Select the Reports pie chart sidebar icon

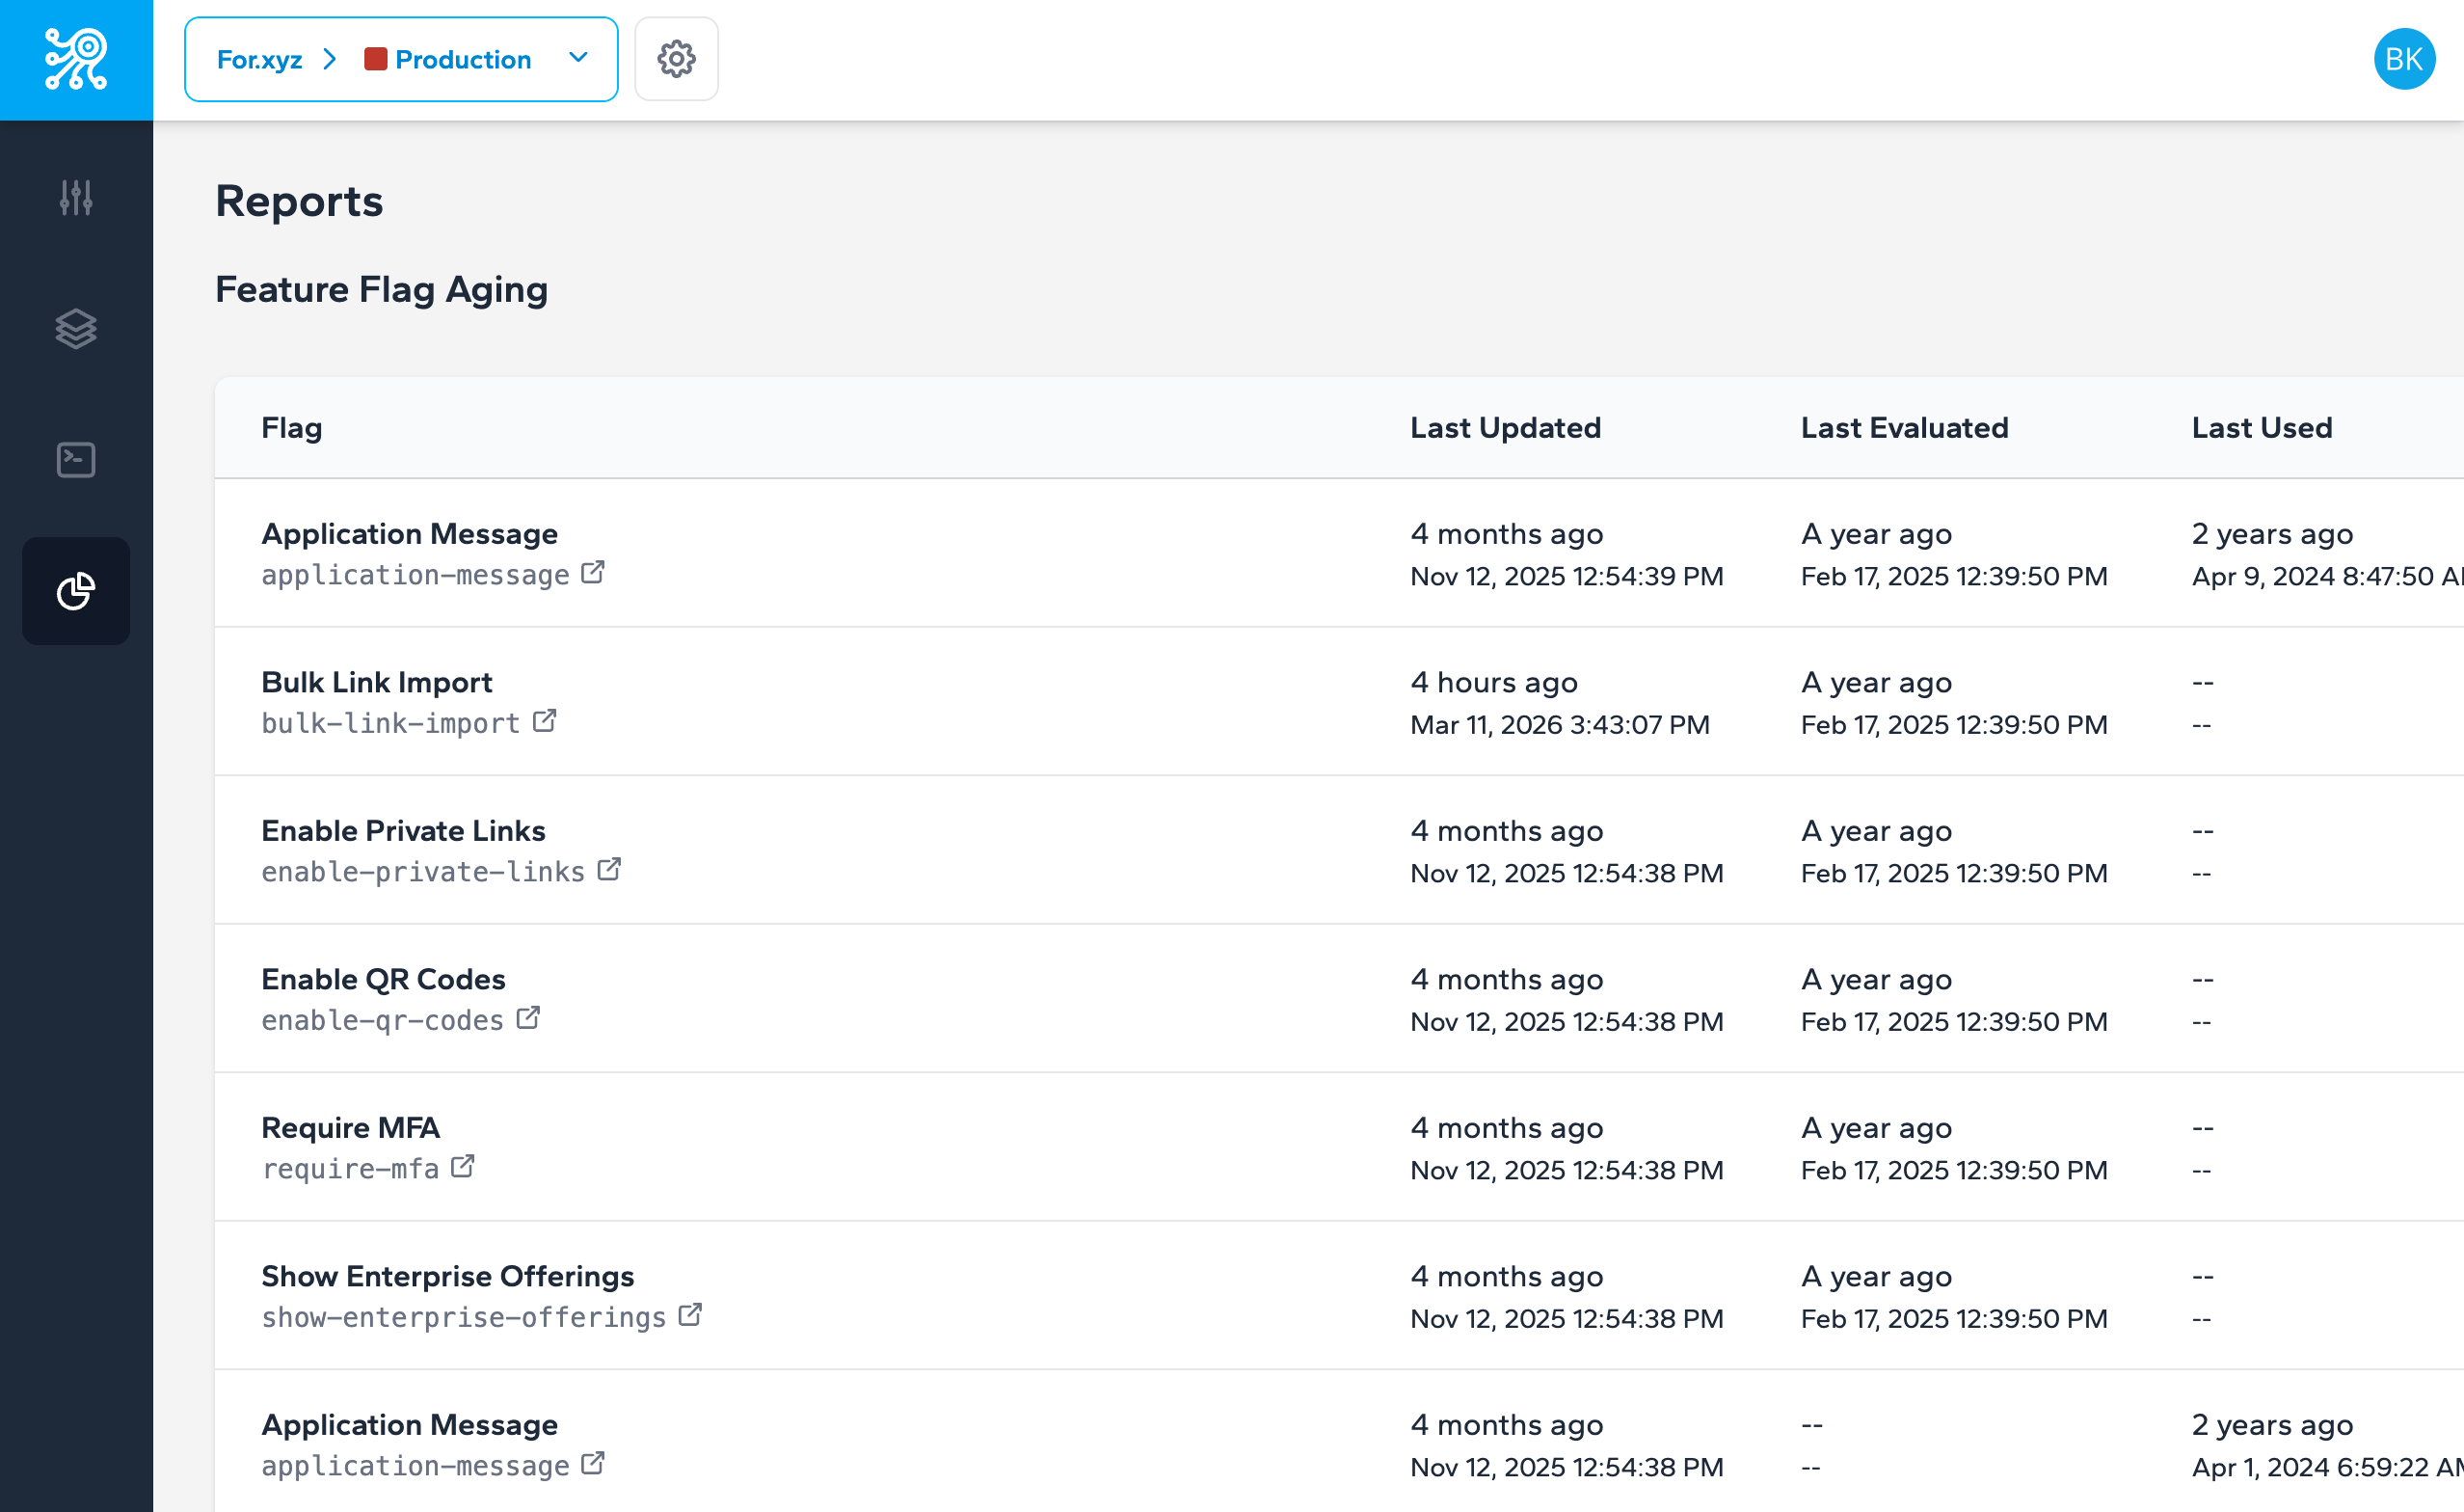[76, 591]
